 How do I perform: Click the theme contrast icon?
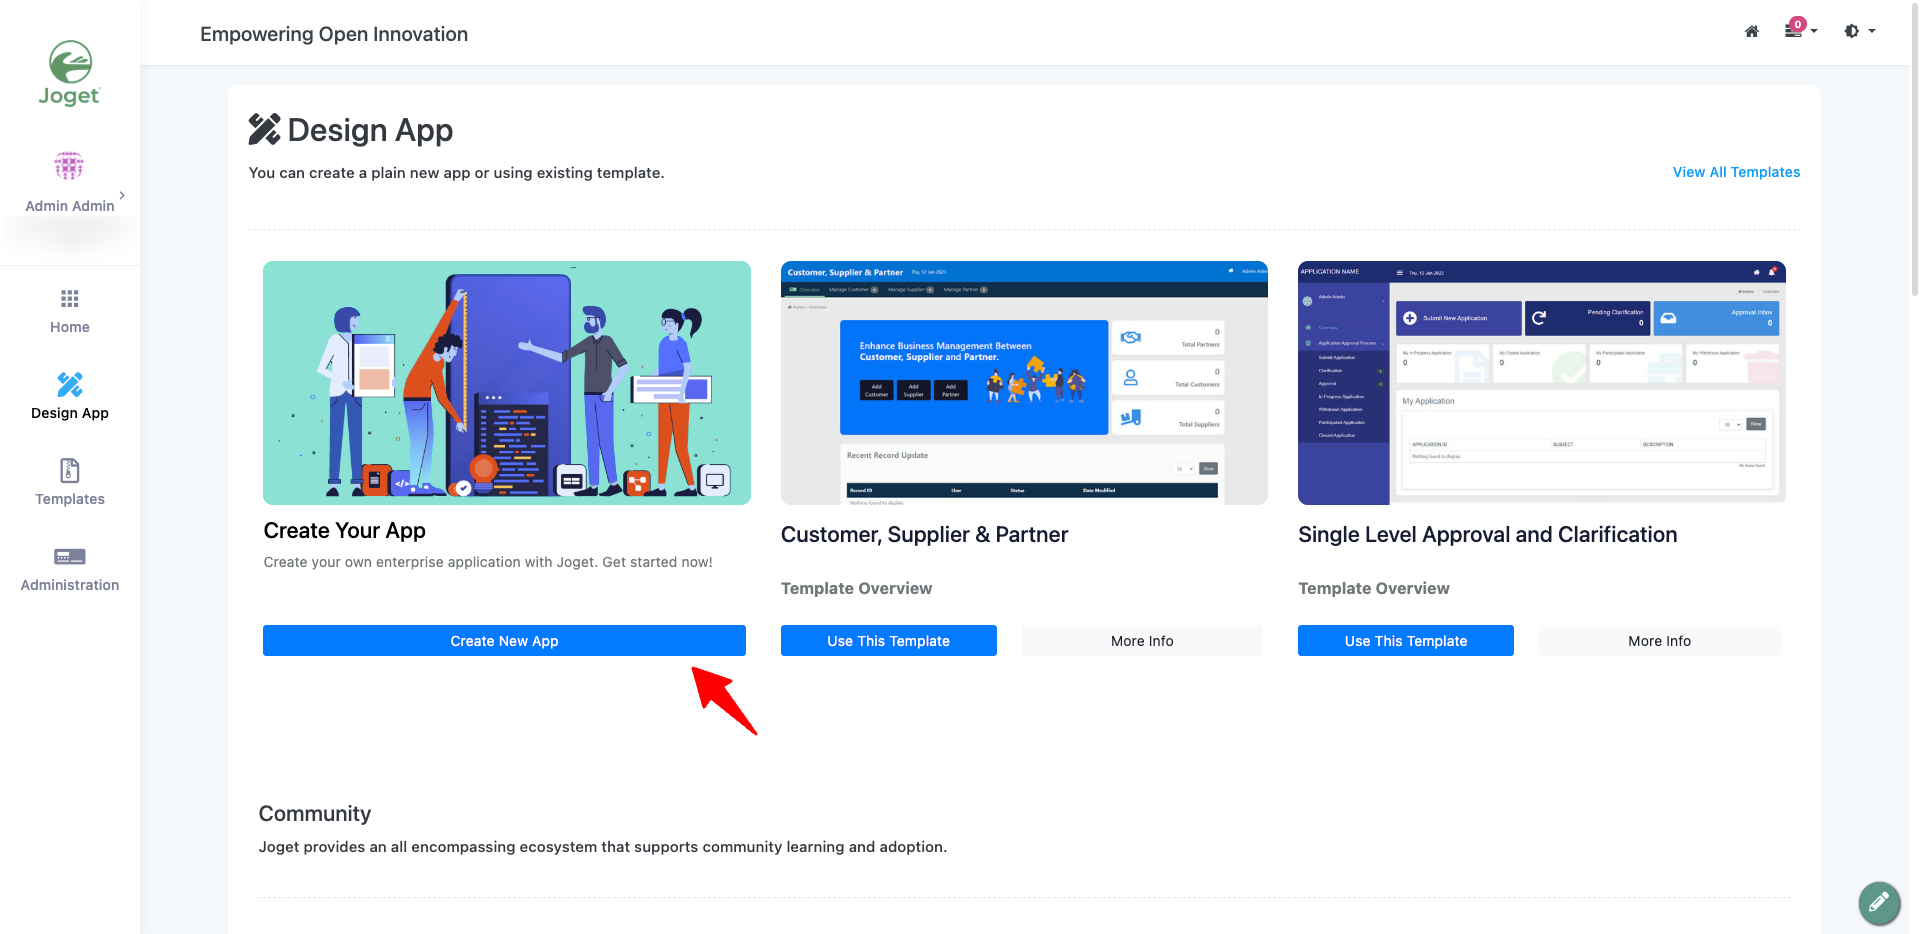(x=1852, y=31)
